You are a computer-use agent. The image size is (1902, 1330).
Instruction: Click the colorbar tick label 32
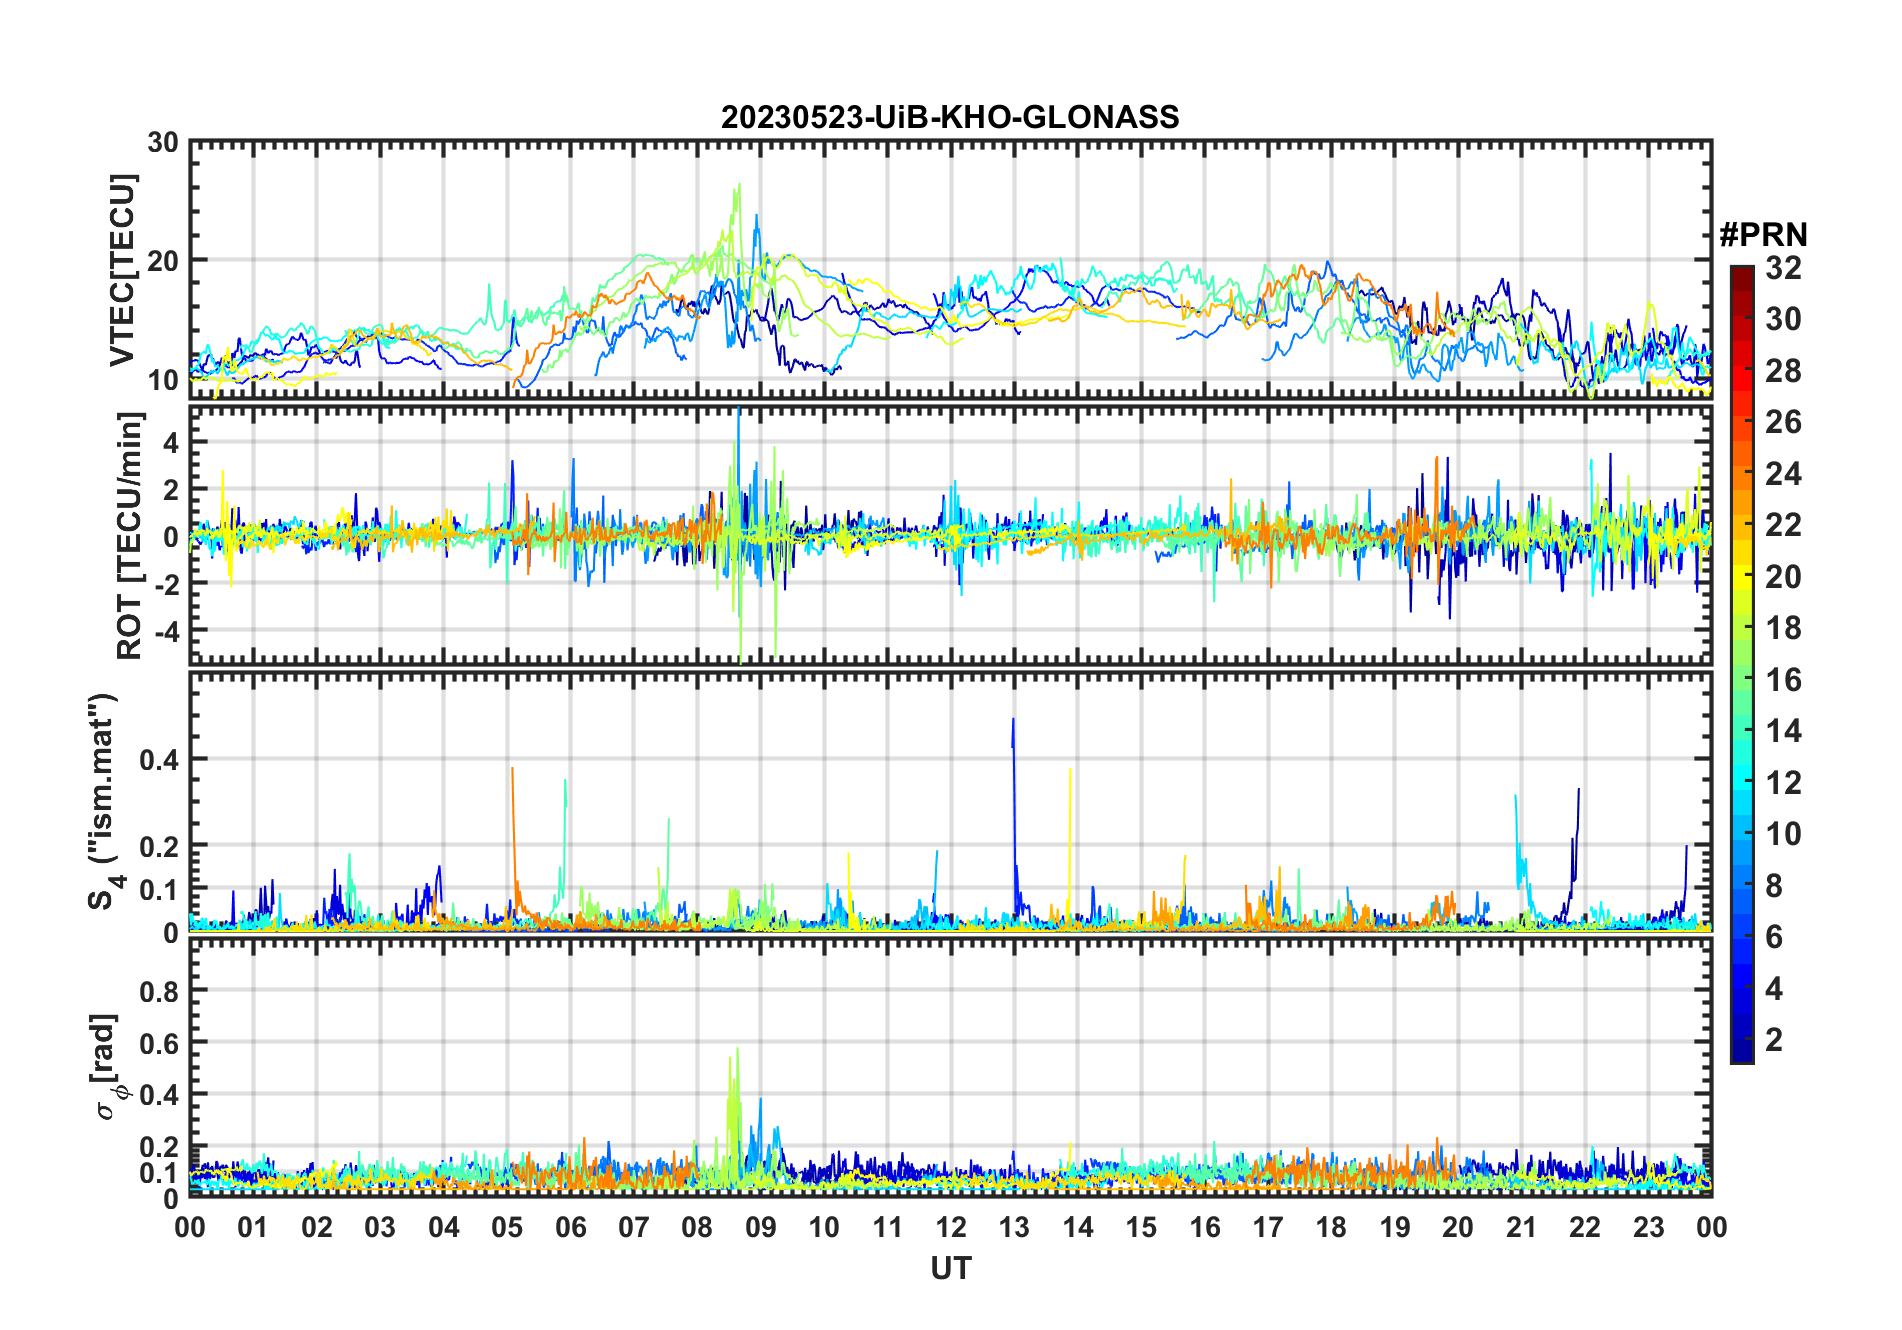click(1783, 268)
